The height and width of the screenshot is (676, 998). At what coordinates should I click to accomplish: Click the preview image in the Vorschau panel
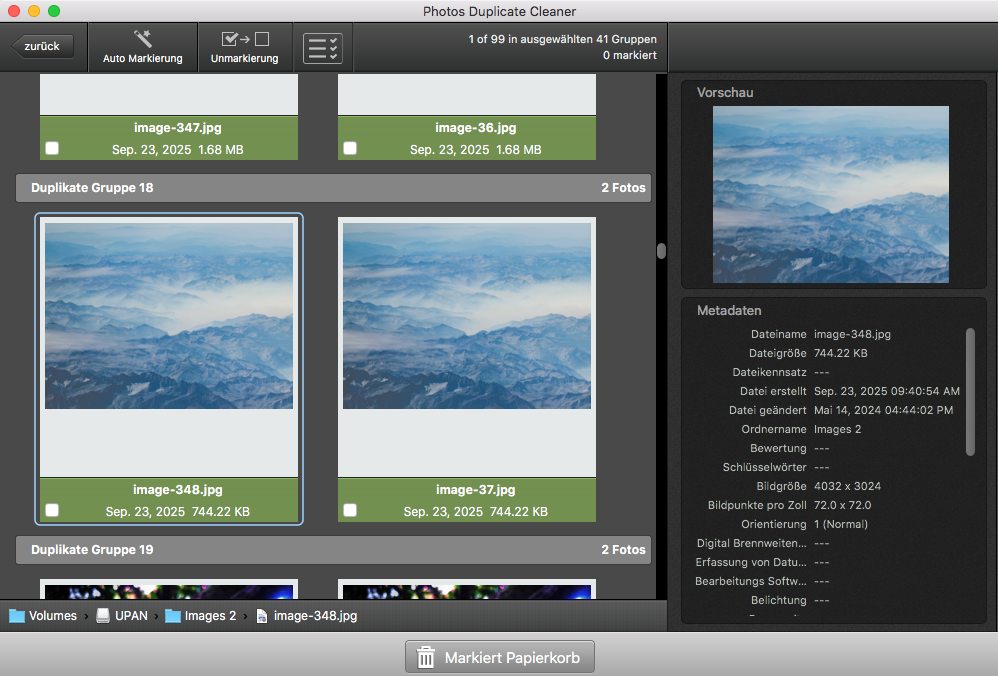[x=833, y=194]
